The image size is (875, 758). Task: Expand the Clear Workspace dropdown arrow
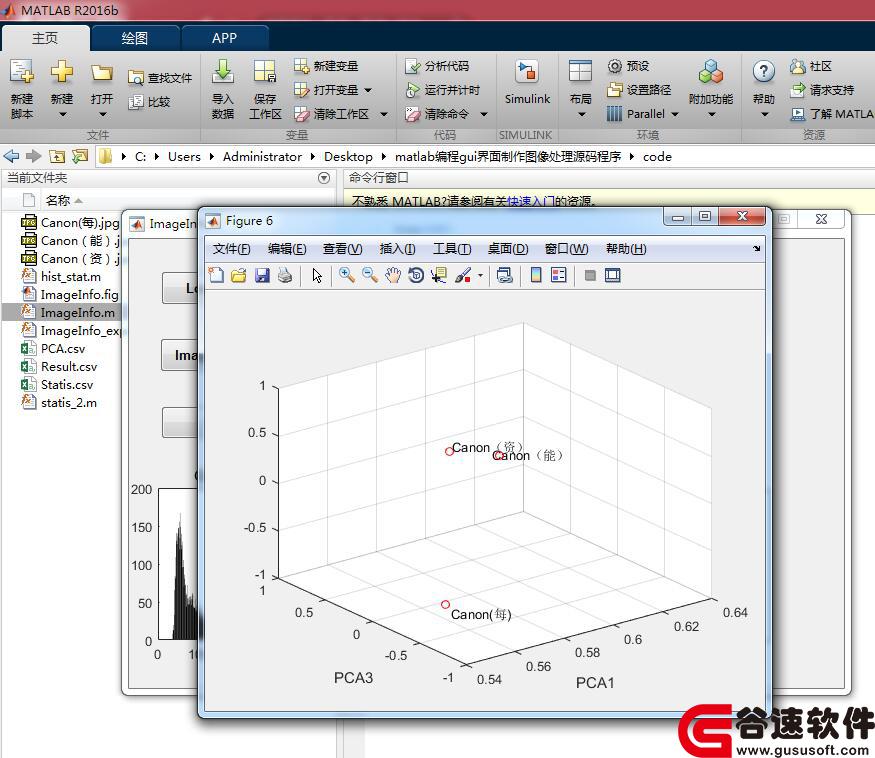tap(384, 114)
